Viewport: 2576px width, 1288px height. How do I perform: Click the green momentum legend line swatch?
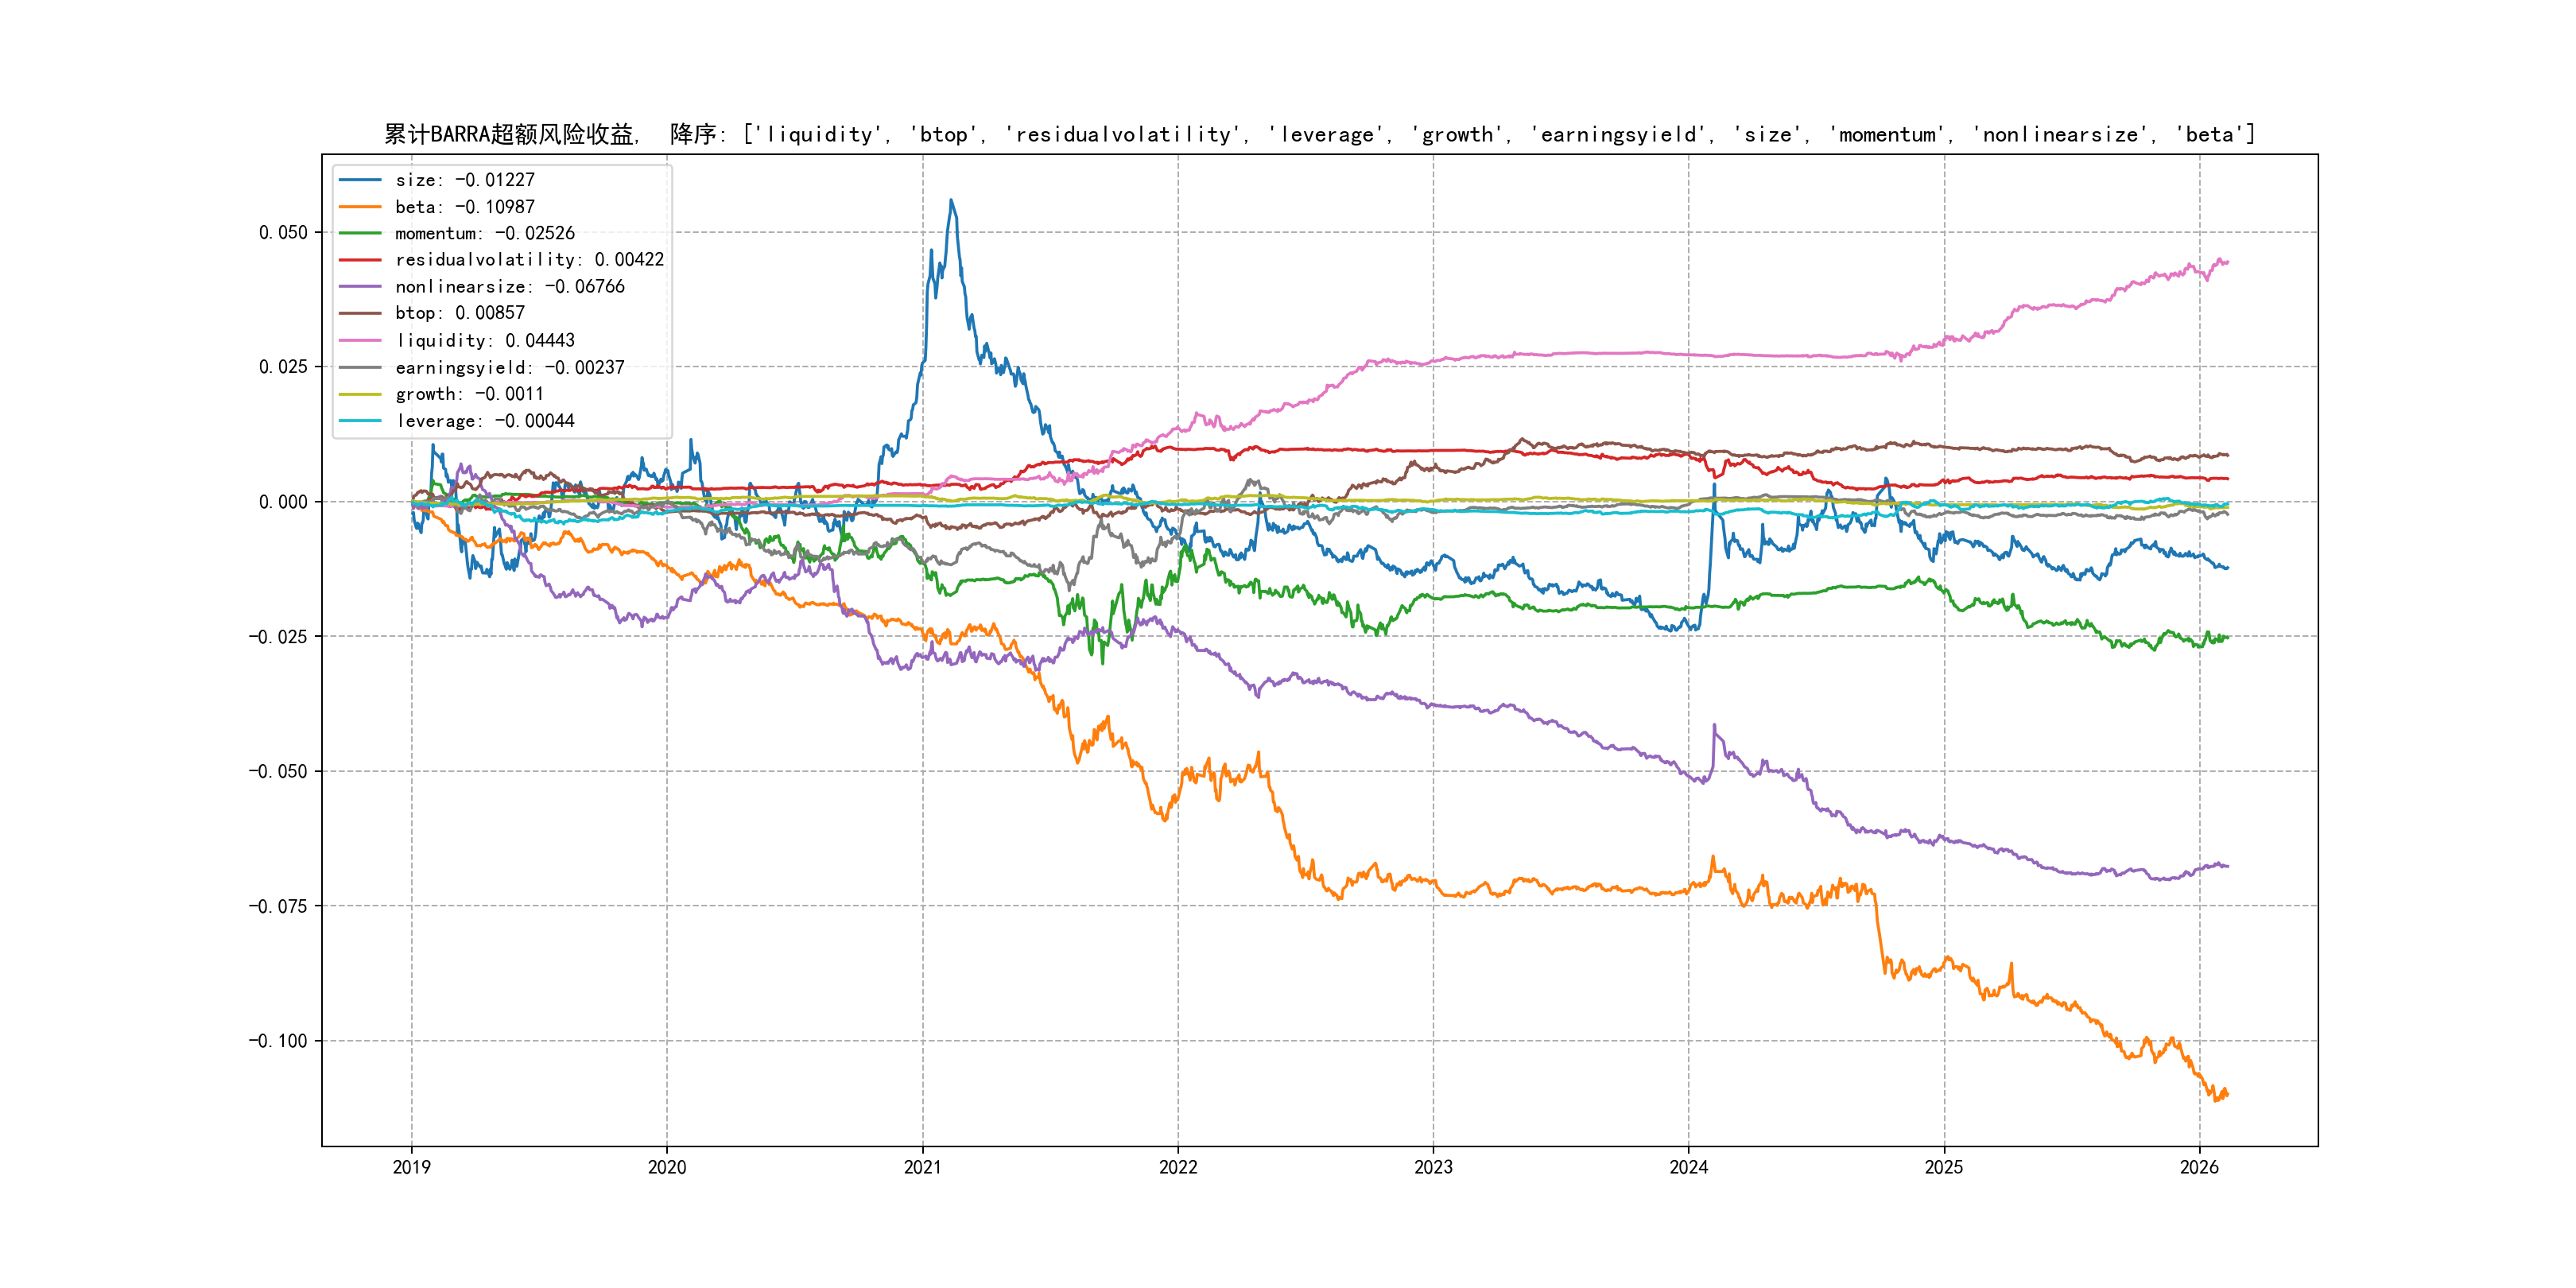pos(360,233)
